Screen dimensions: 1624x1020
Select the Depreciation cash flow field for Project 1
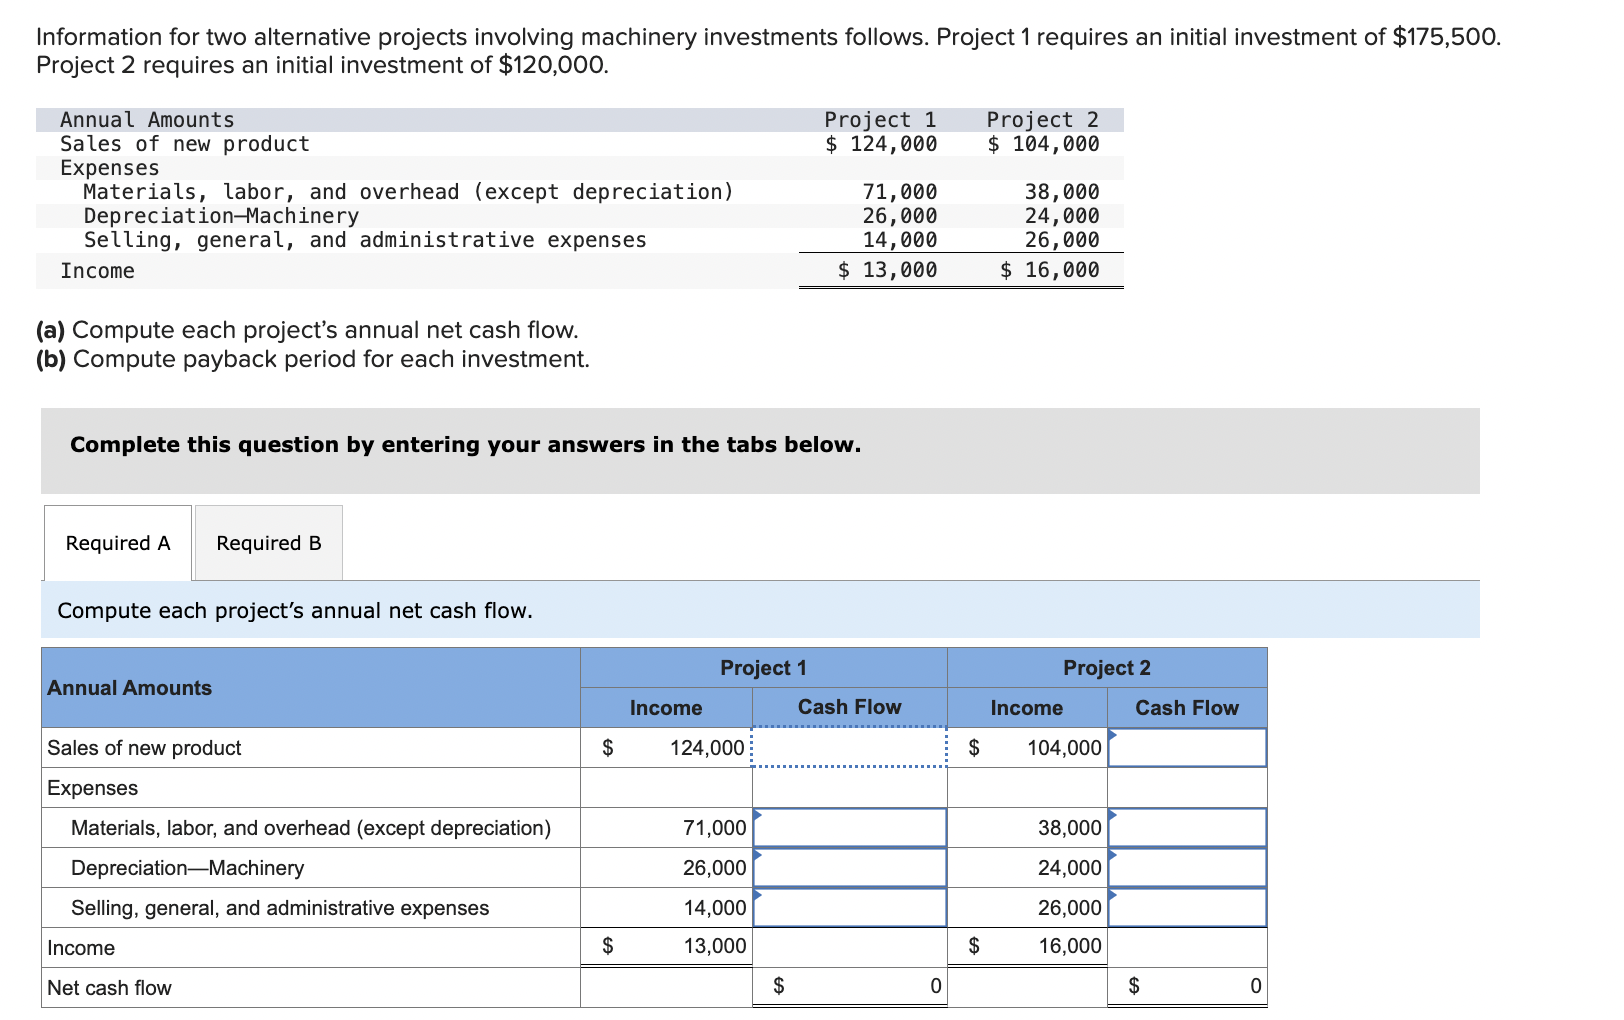[x=851, y=867]
